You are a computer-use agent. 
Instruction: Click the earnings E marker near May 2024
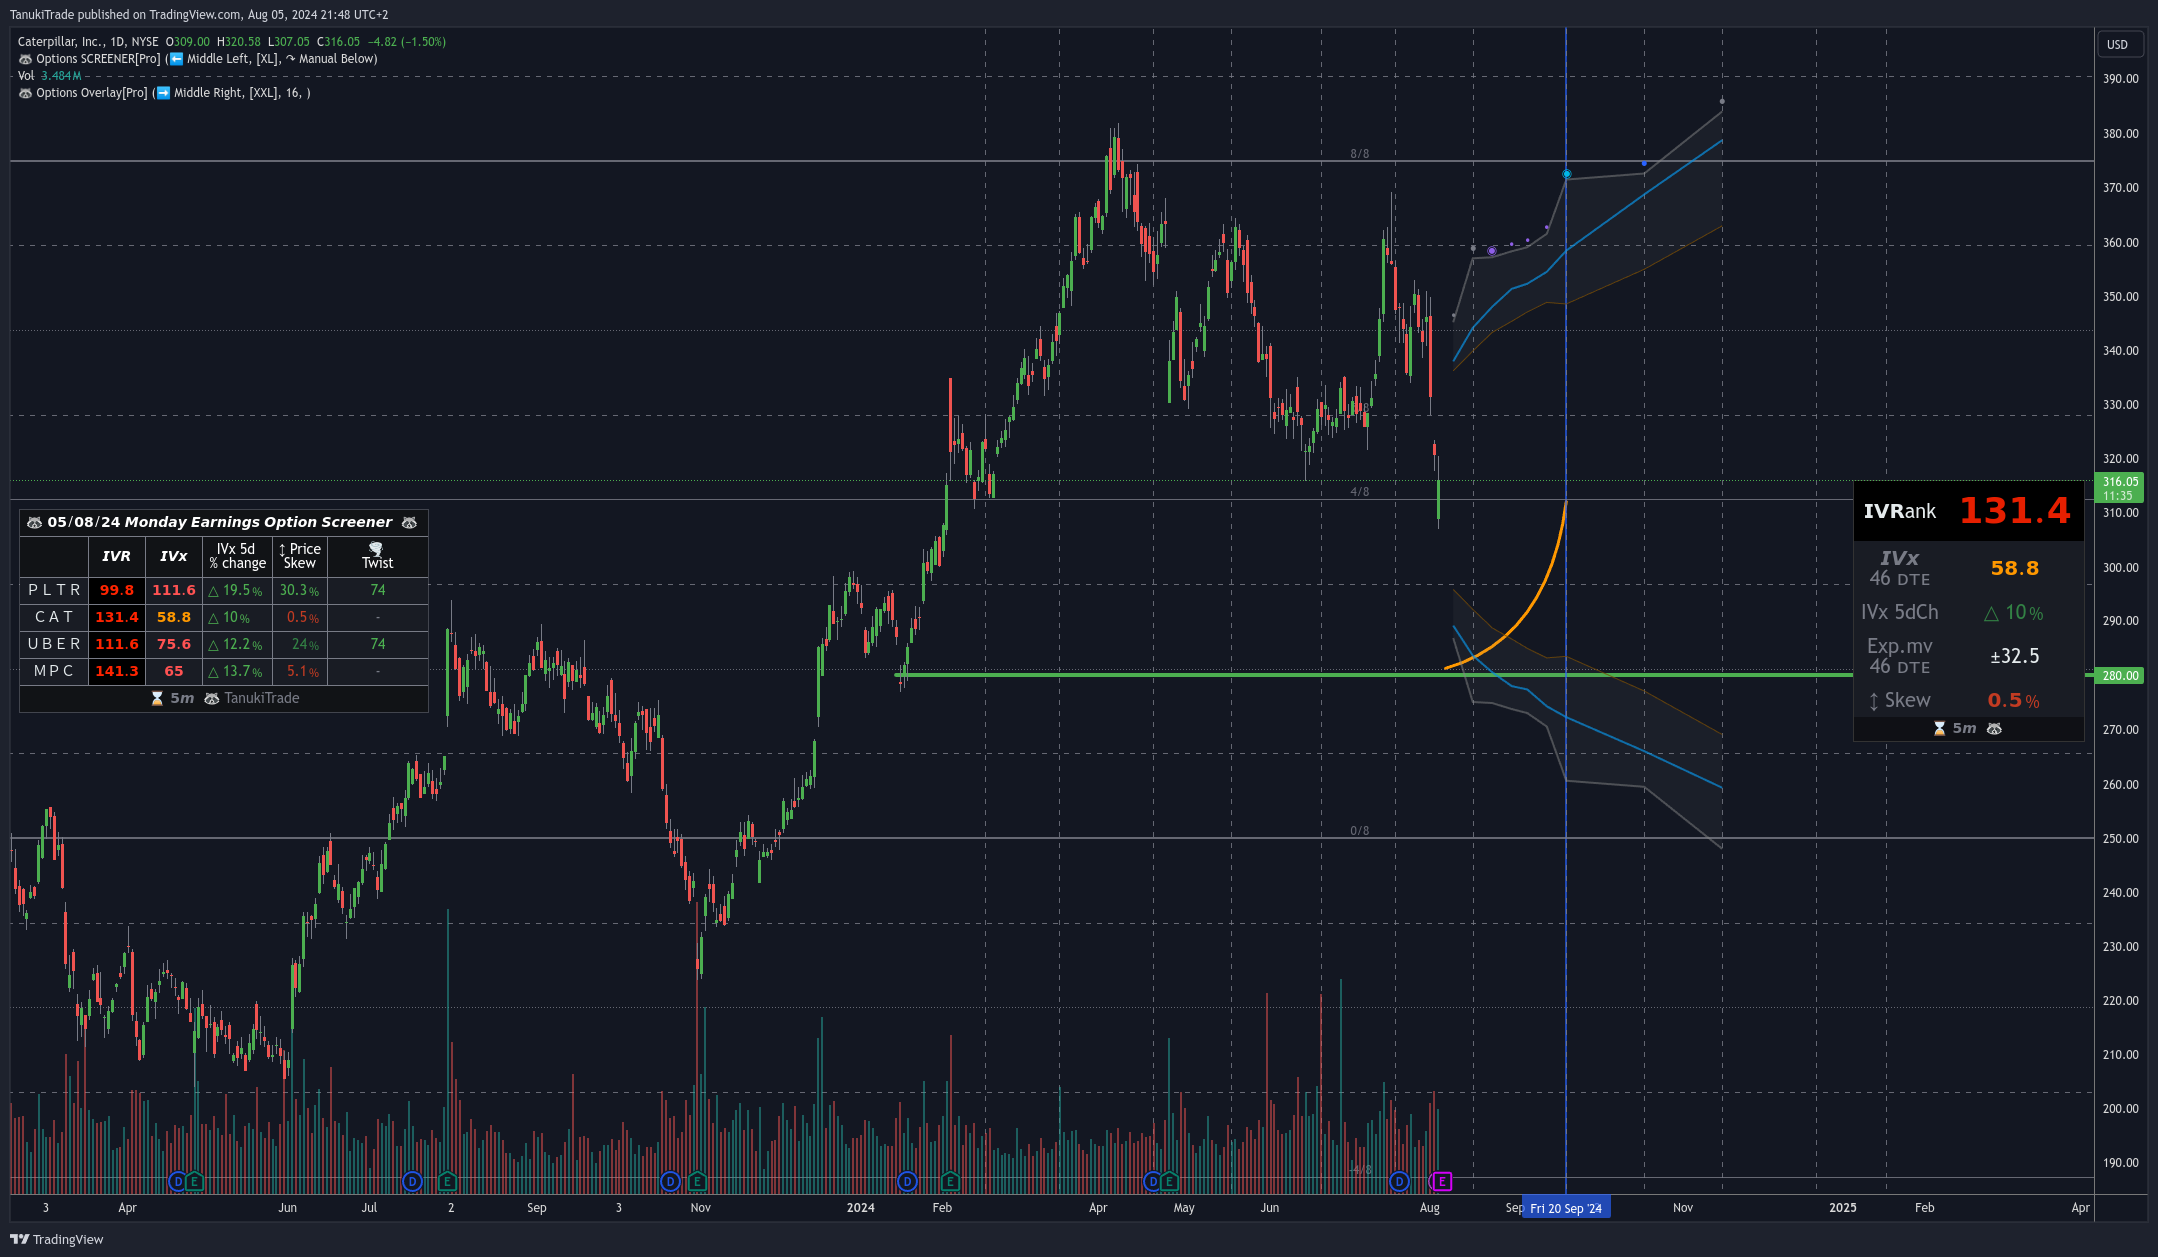(x=1169, y=1182)
